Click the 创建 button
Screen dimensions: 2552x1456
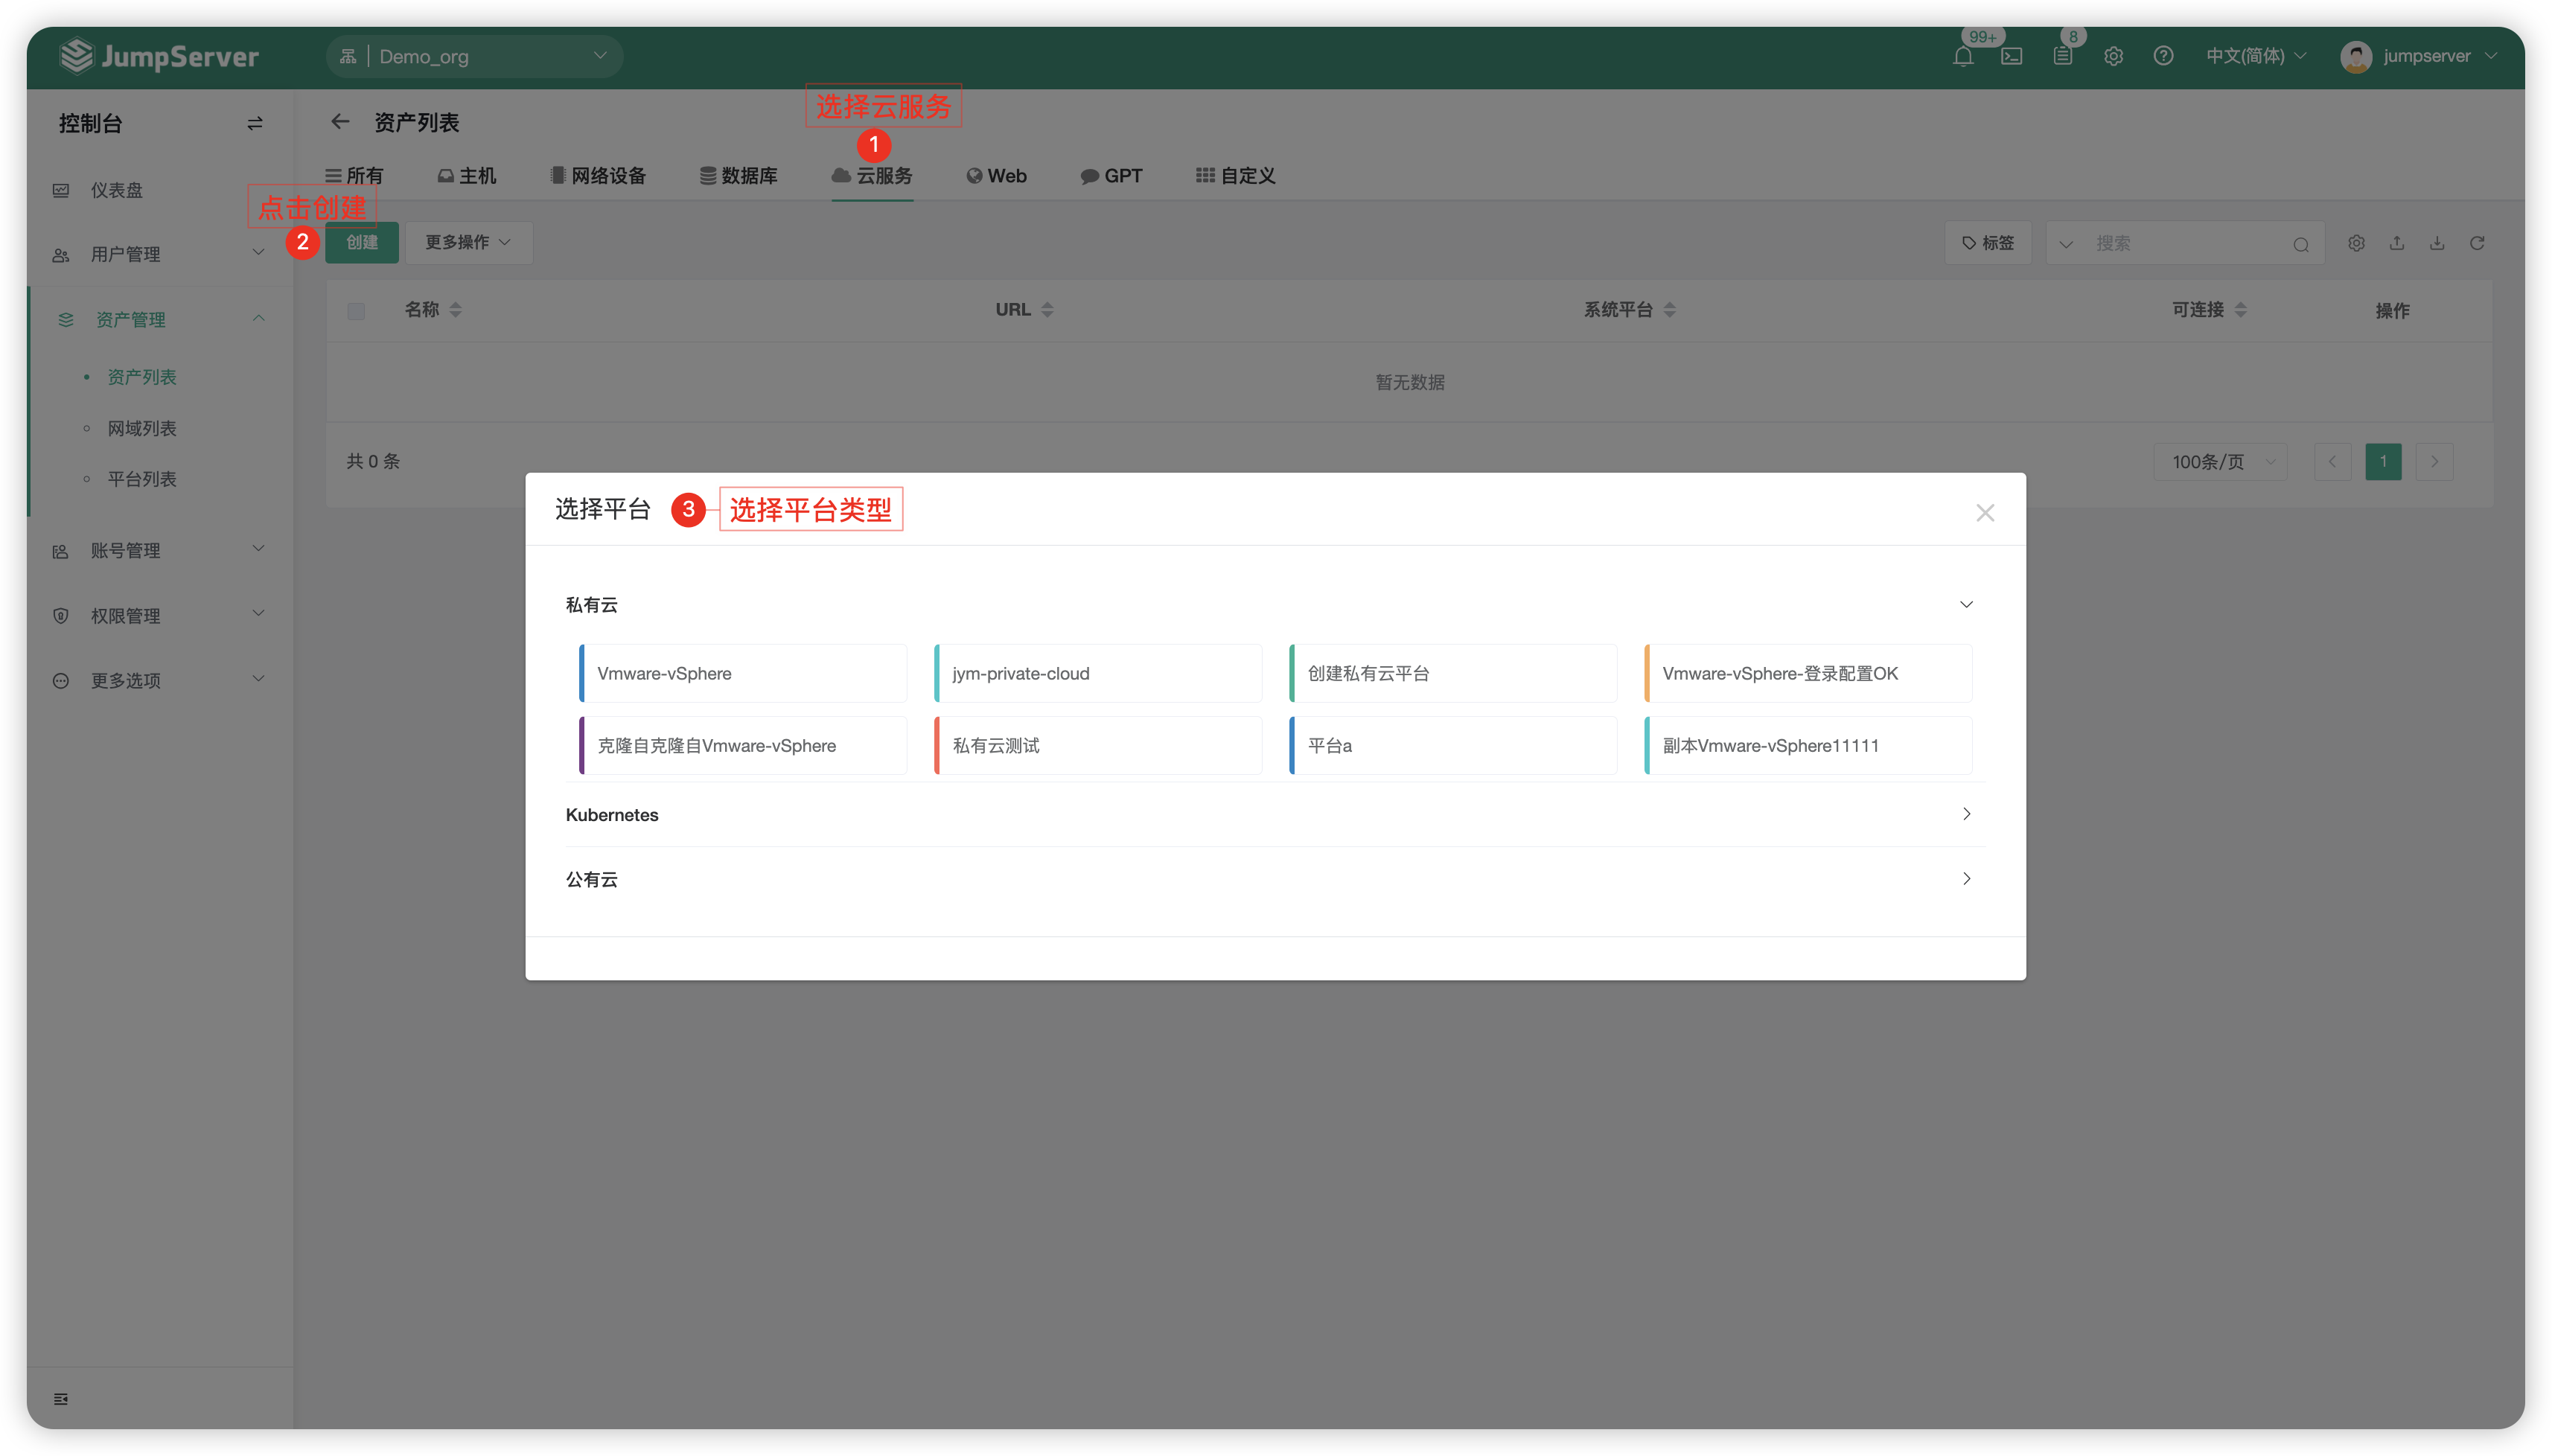[x=362, y=243]
